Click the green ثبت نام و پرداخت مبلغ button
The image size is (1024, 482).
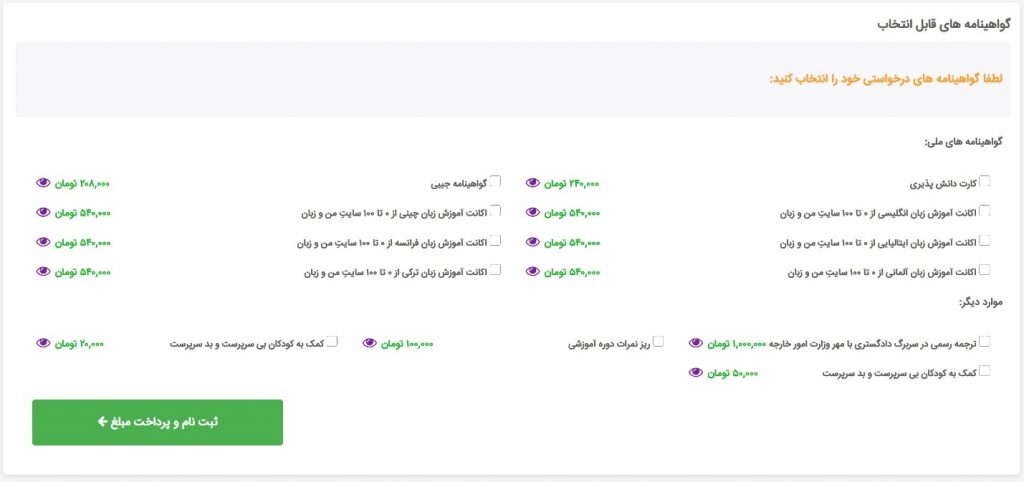click(157, 423)
